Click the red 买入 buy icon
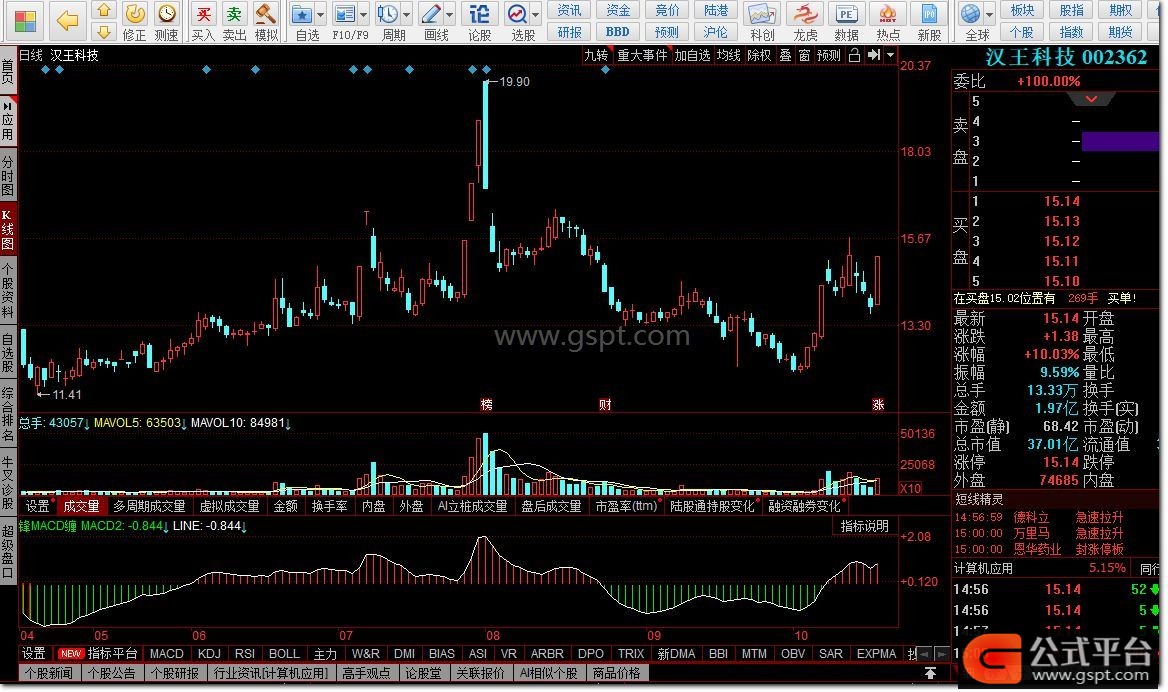1168x692 pixels. click(203, 22)
